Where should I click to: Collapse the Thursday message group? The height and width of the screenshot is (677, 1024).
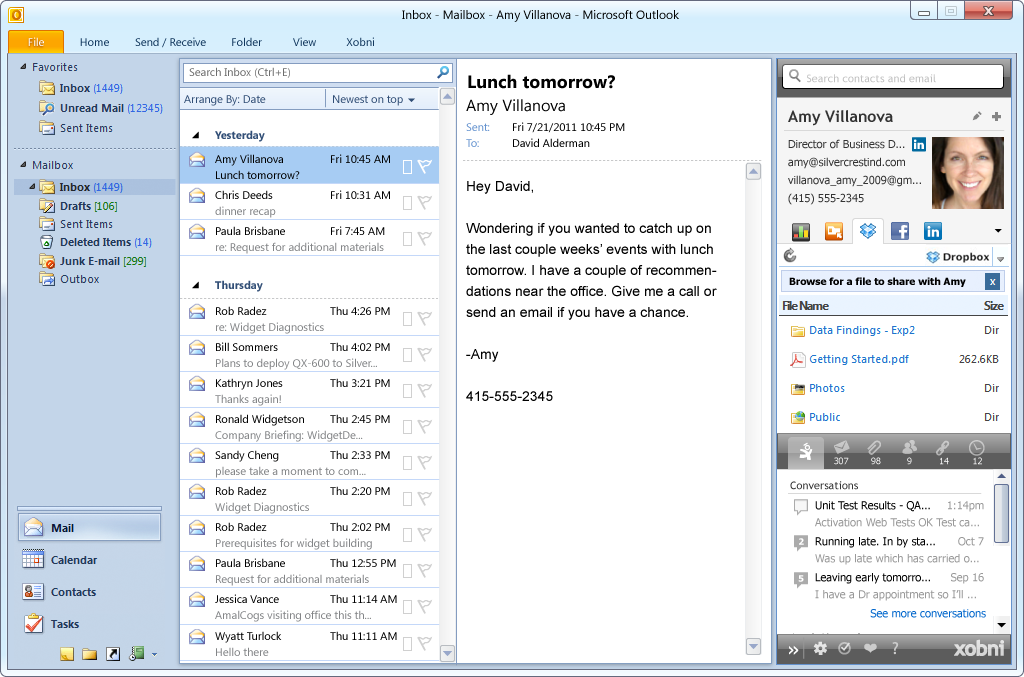tap(195, 285)
